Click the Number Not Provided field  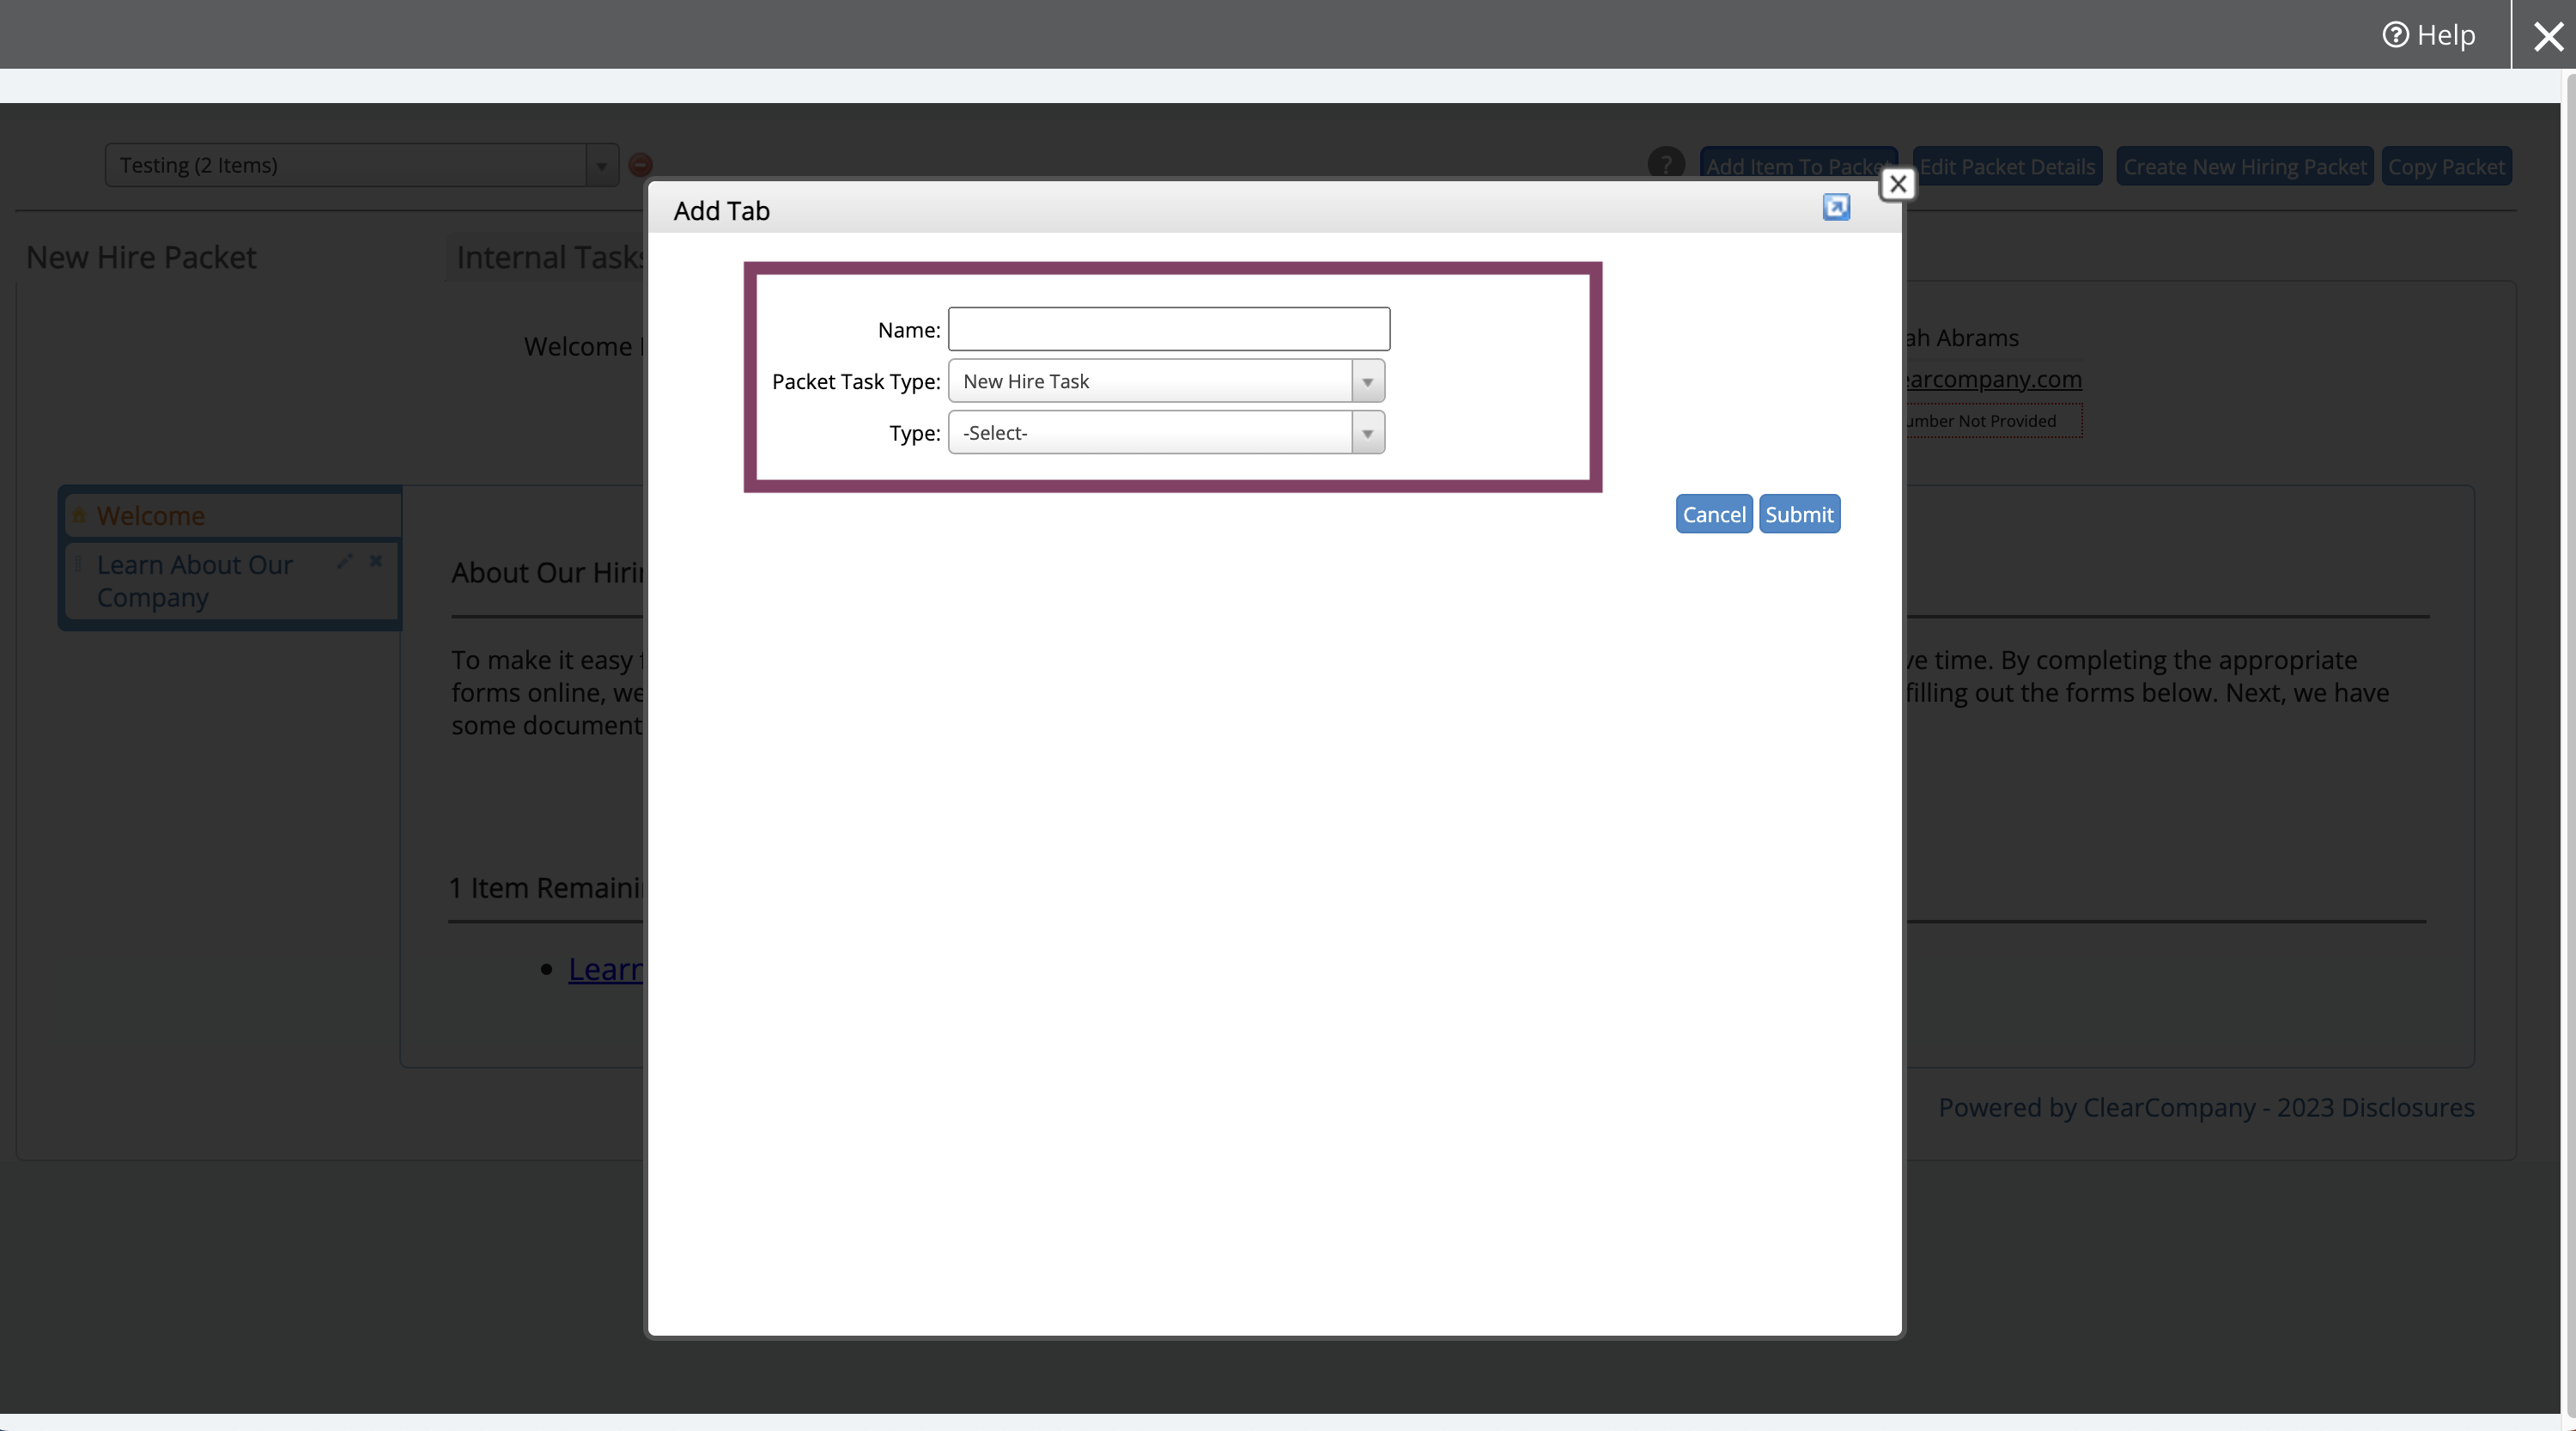click(1993, 421)
